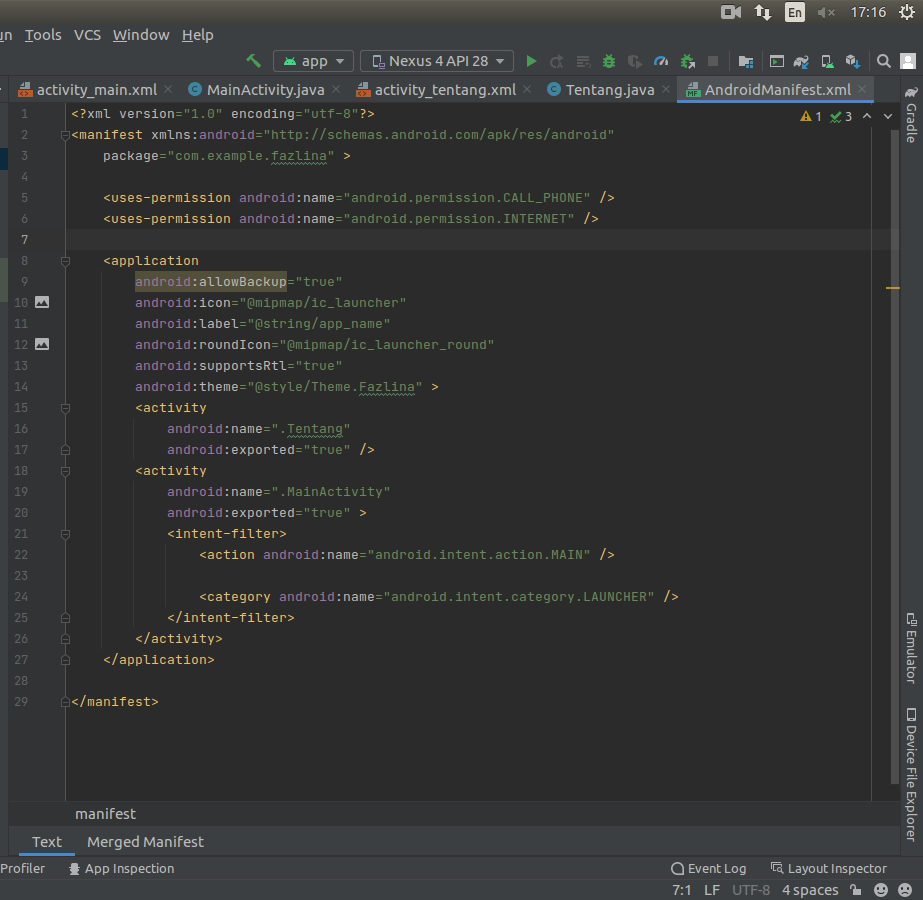This screenshot has height=900, width=923.
Task: Click the Make Project hammer icon
Action: [x=254, y=61]
